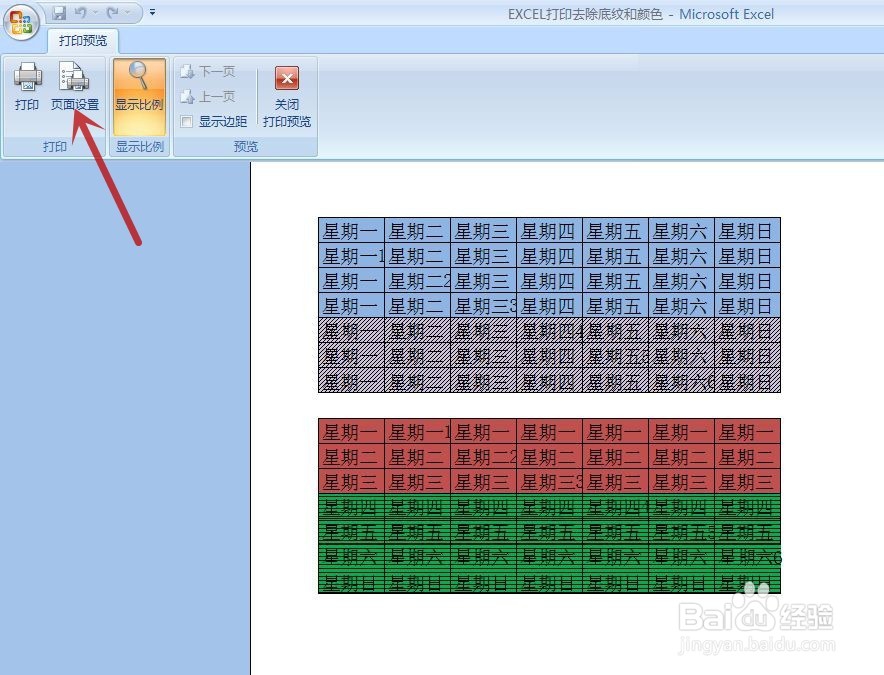Screen dimensions: 884x675
Task: Open Page Setup (页面设置)
Action: point(74,86)
